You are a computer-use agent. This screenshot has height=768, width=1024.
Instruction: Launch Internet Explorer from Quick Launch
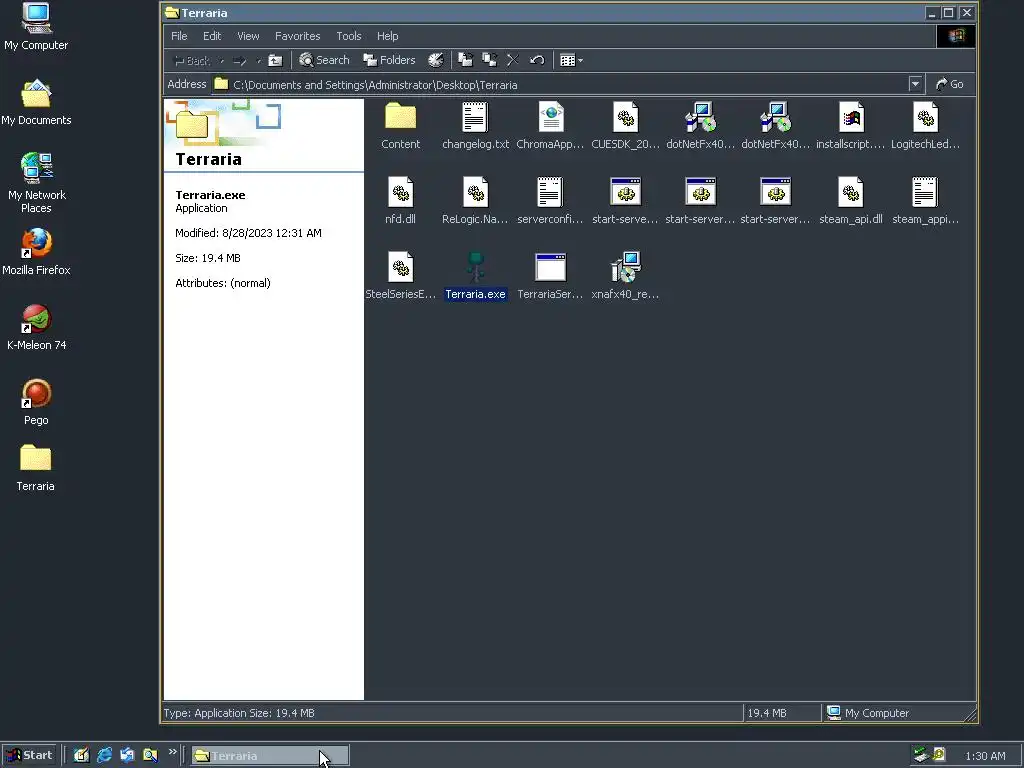pyautogui.click(x=104, y=756)
